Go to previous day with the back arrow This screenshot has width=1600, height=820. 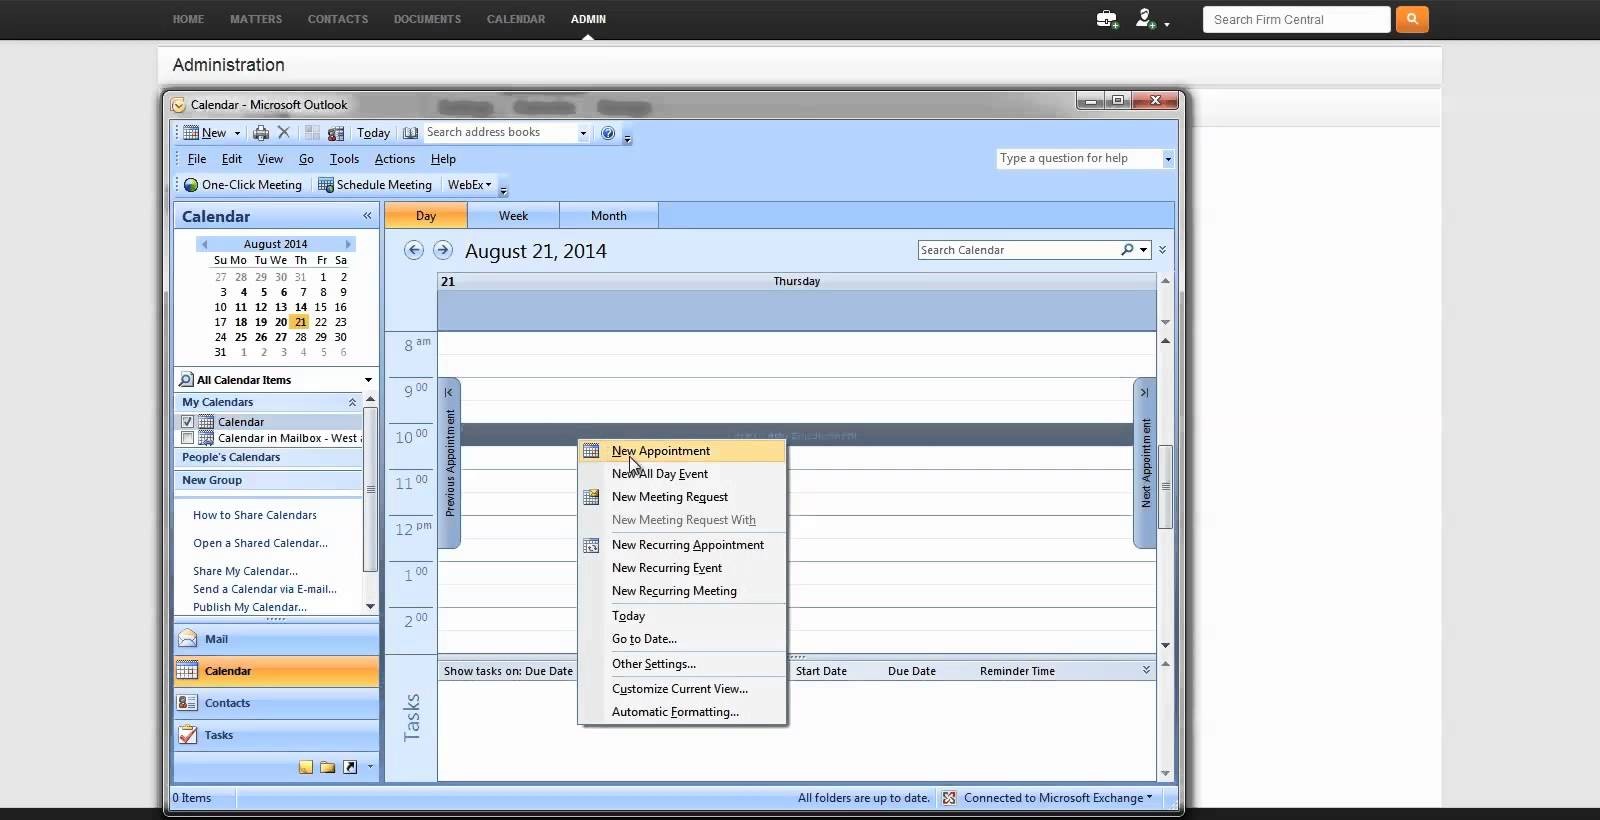tap(414, 251)
